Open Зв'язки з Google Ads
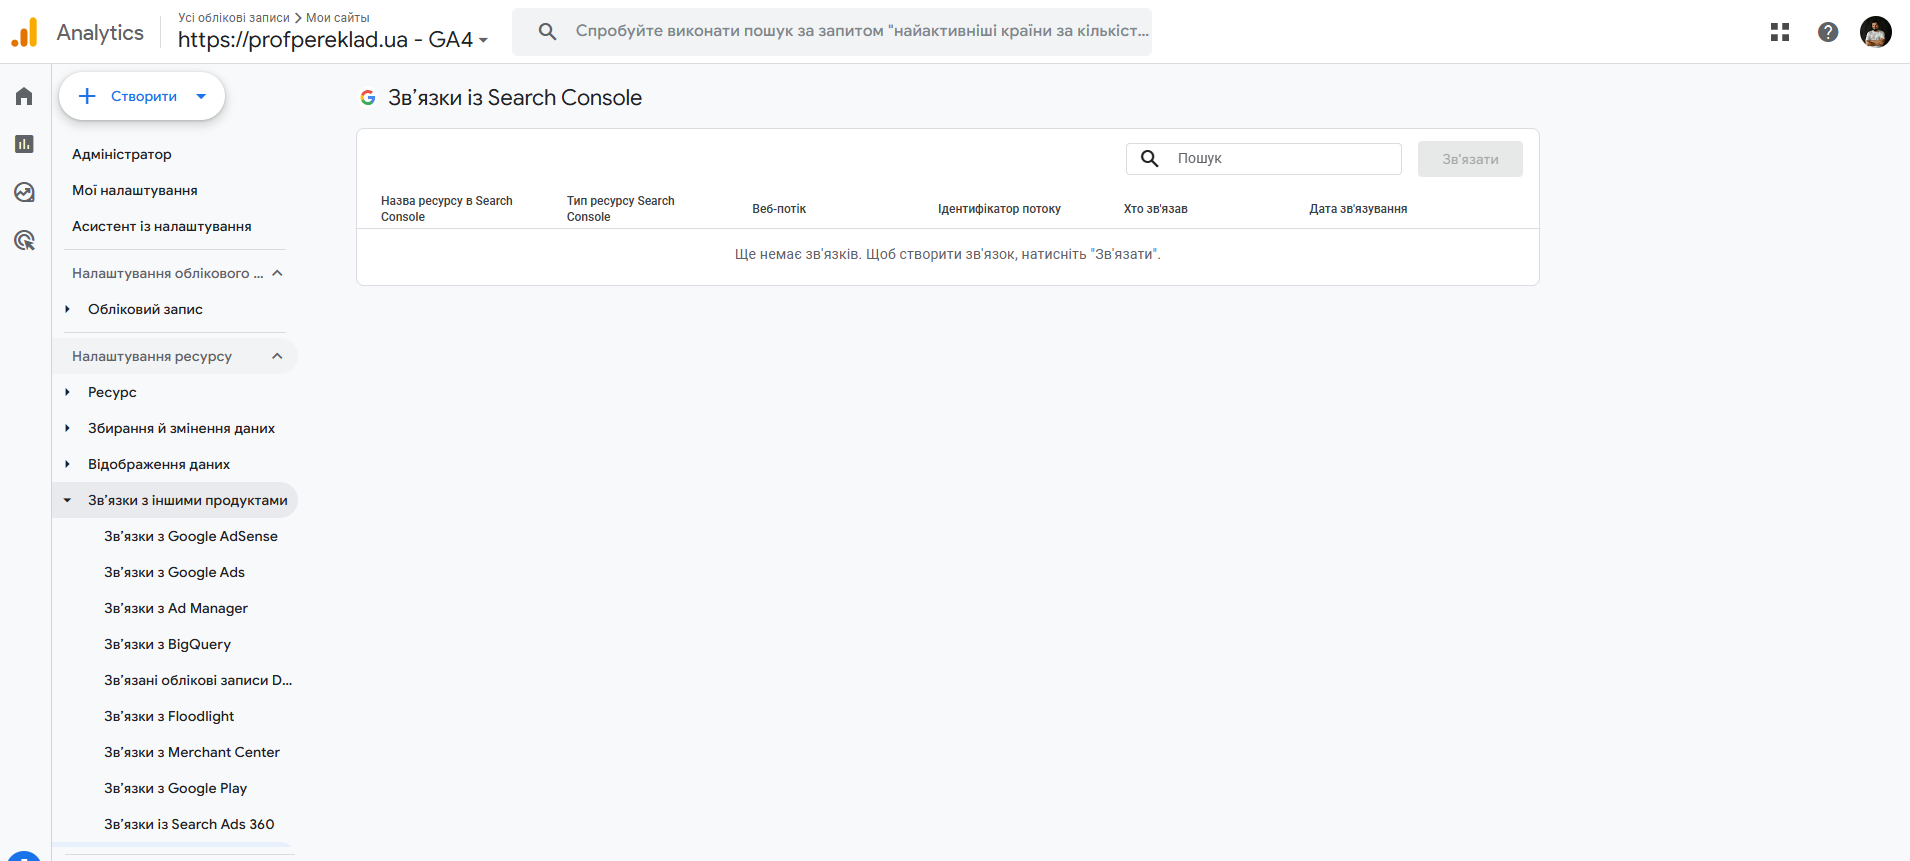The height and width of the screenshot is (861, 1910). (x=174, y=572)
